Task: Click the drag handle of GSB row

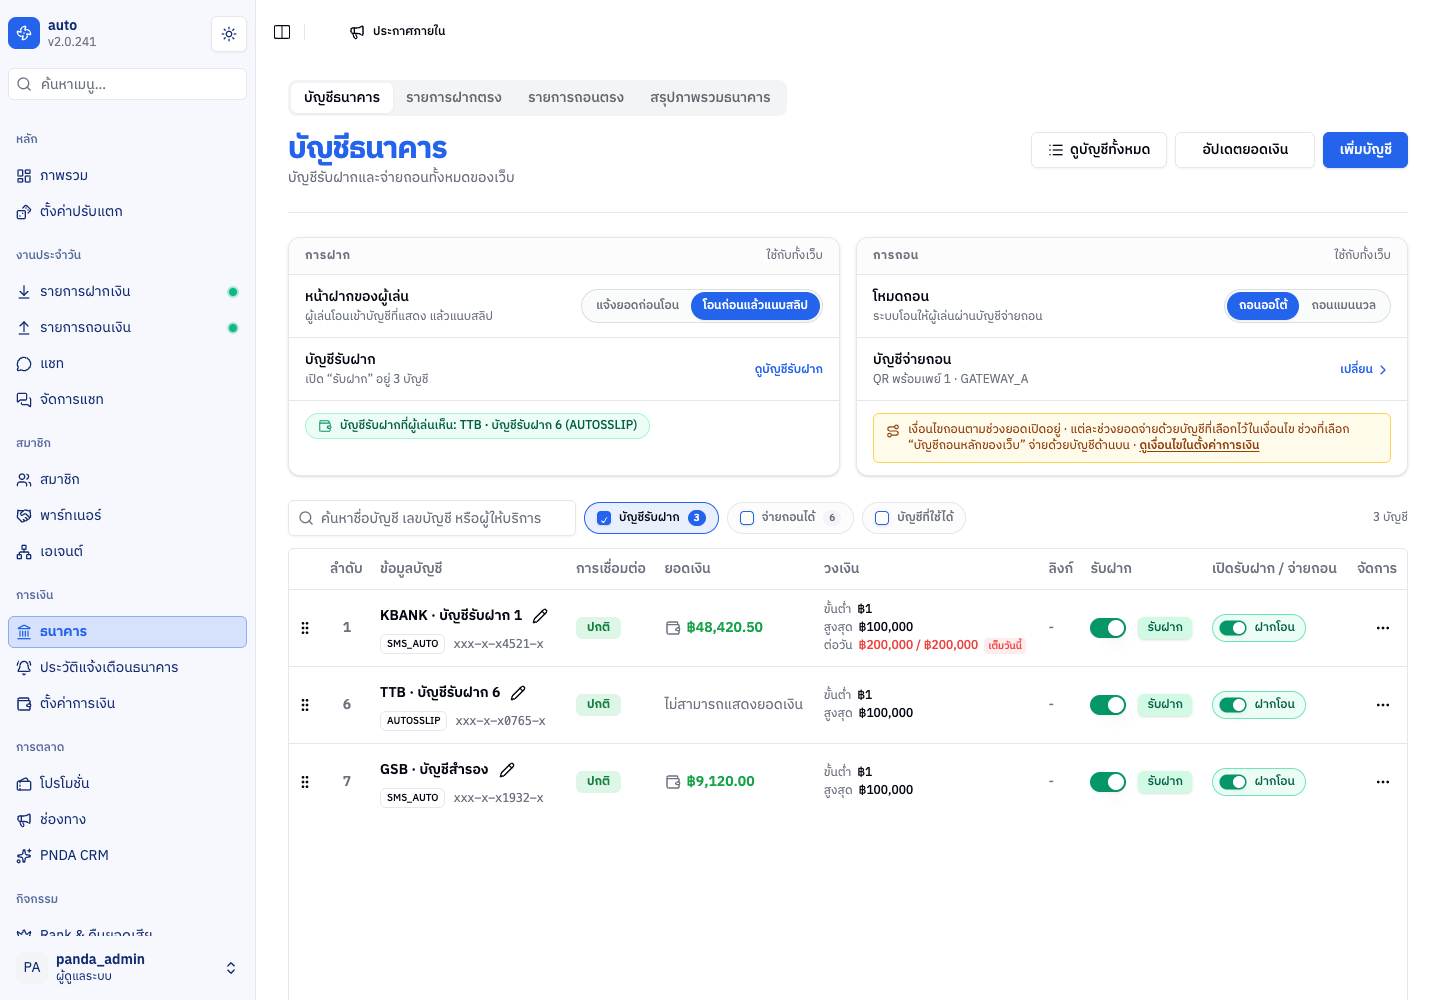Action: point(305,782)
